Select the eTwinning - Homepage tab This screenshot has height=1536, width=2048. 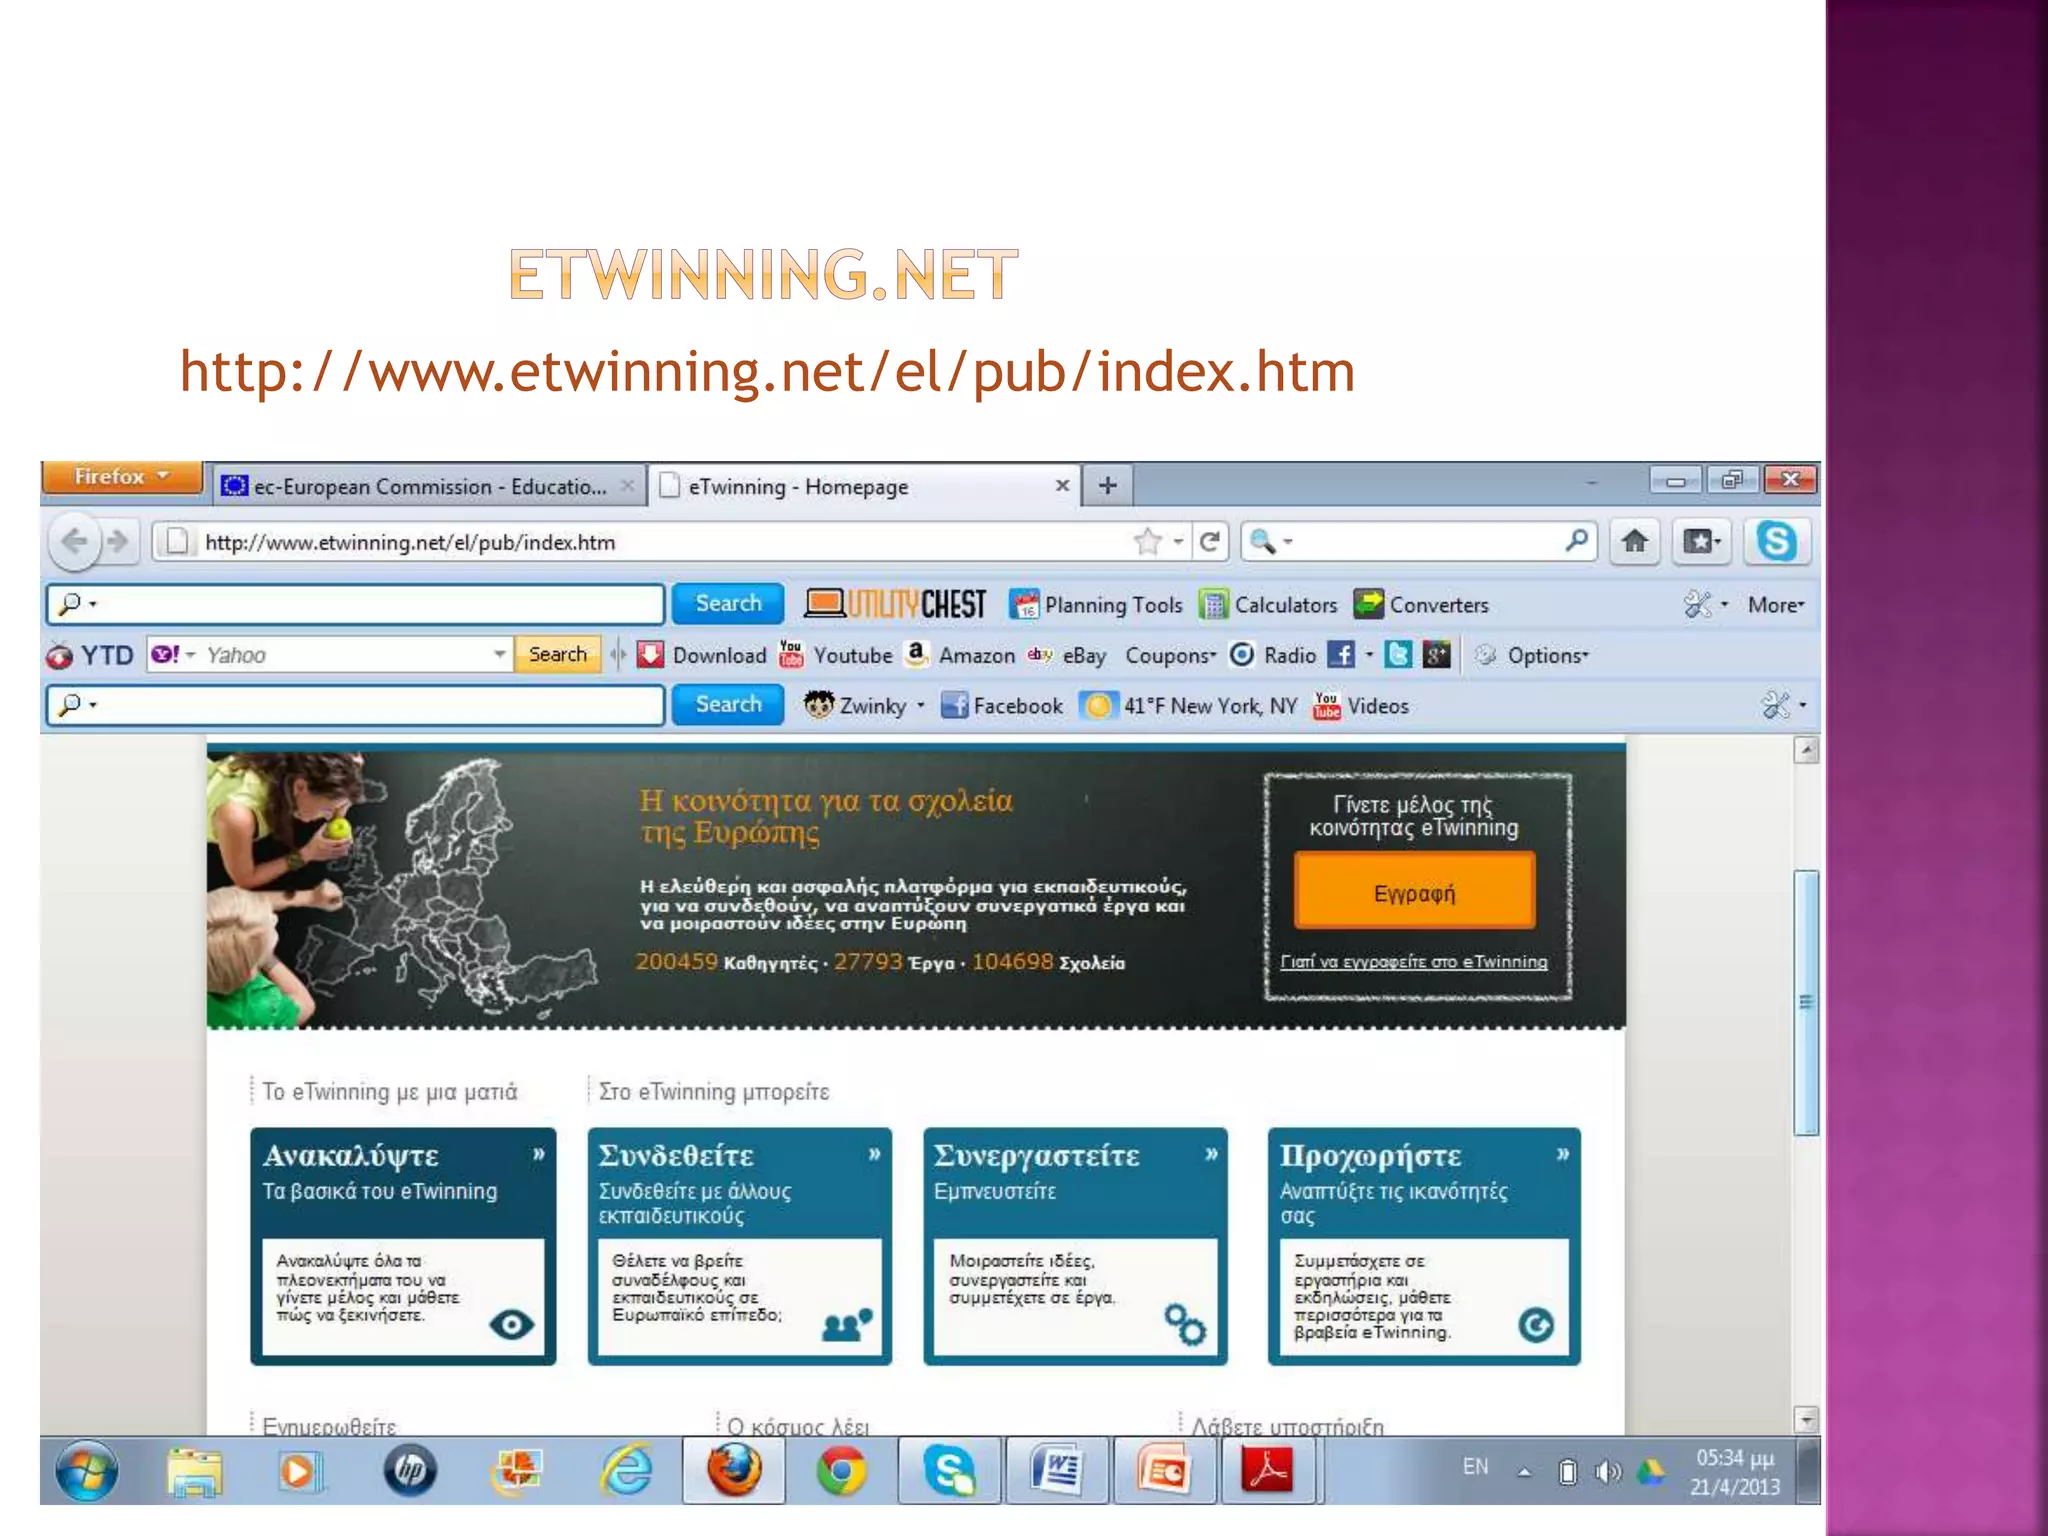click(x=865, y=486)
